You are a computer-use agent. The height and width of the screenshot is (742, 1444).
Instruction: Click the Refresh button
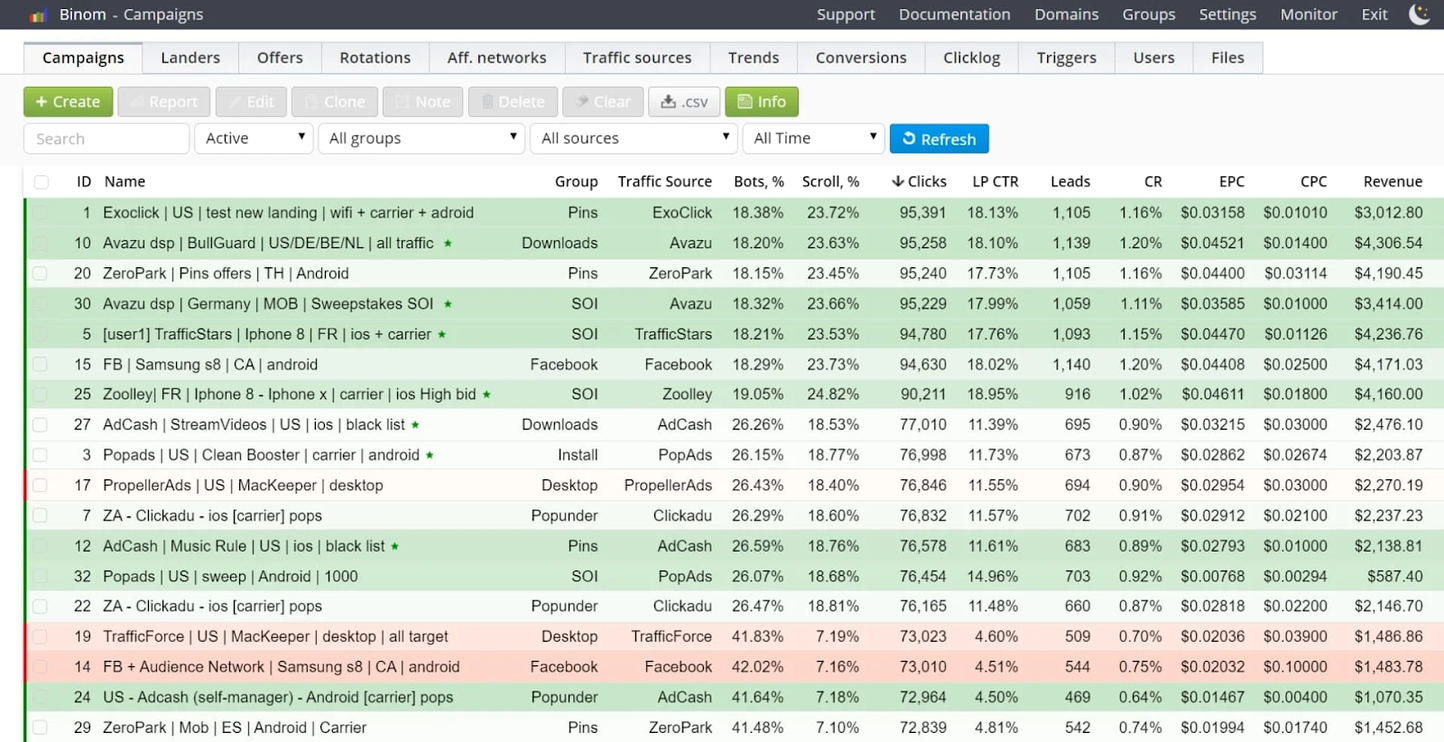tap(938, 139)
